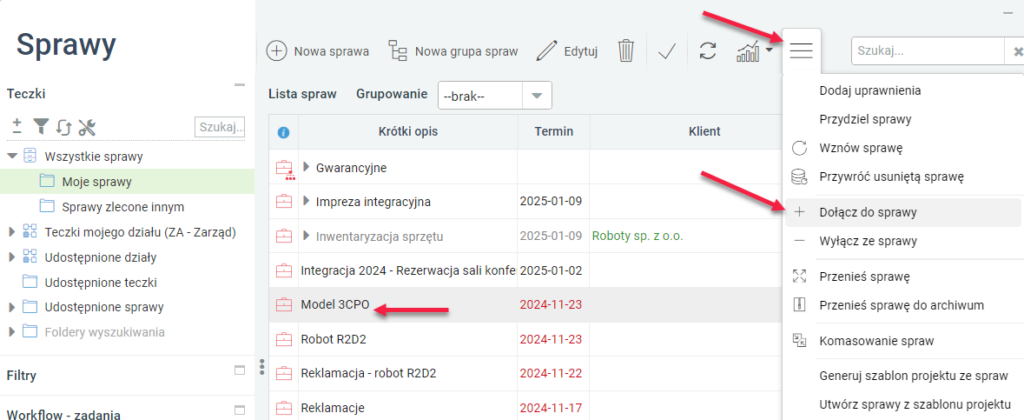Select the Model 3CPO row
This screenshot has width=1024, height=420.
click(525, 304)
